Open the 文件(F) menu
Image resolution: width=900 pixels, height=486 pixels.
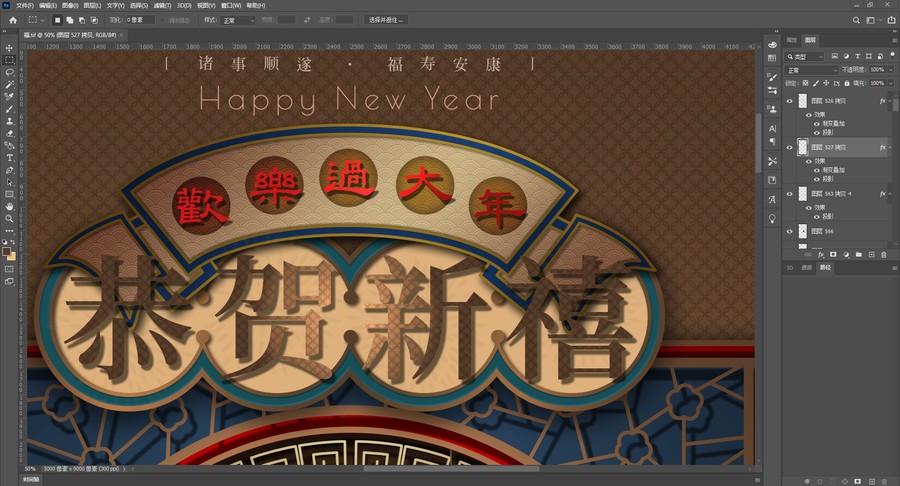tap(25, 5)
